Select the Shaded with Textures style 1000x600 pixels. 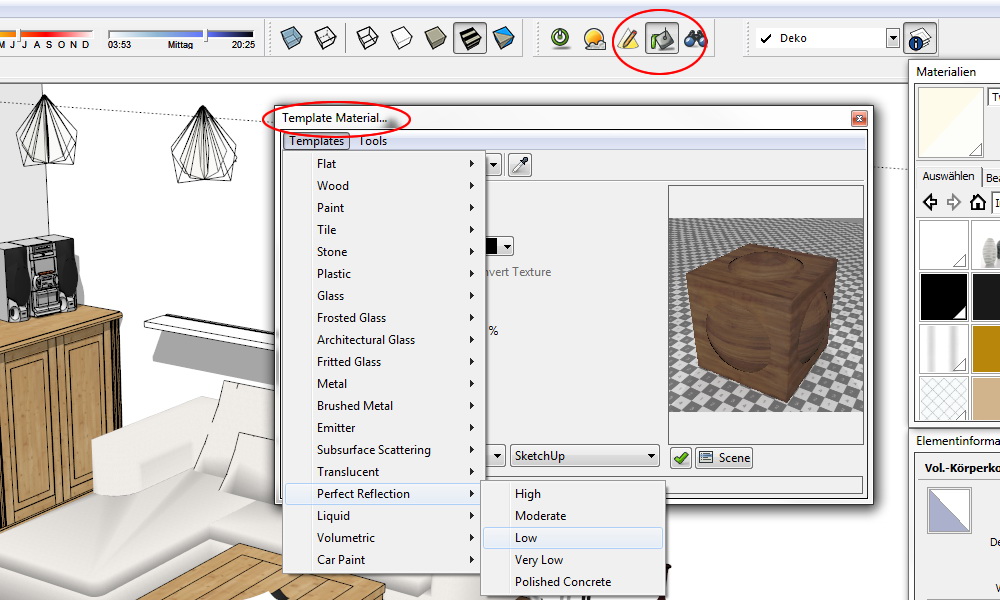click(x=468, y=39)
